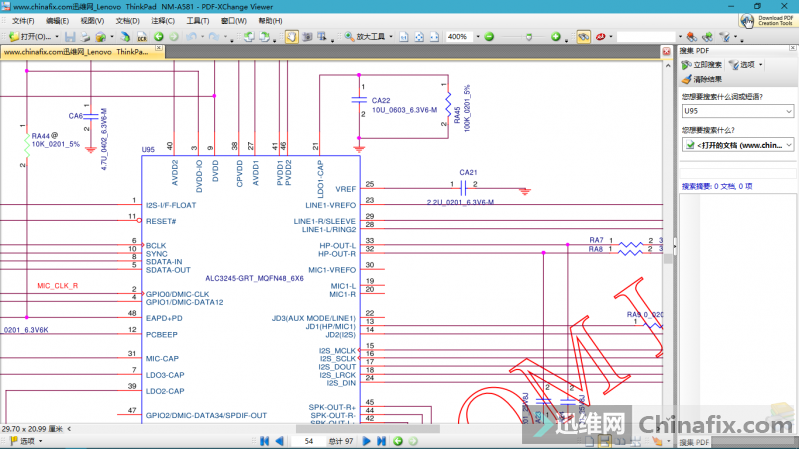799x449 pixels.
Task: Click the 立即搜索 search now button
Action: pyautogui.click(x=702, y=65)
